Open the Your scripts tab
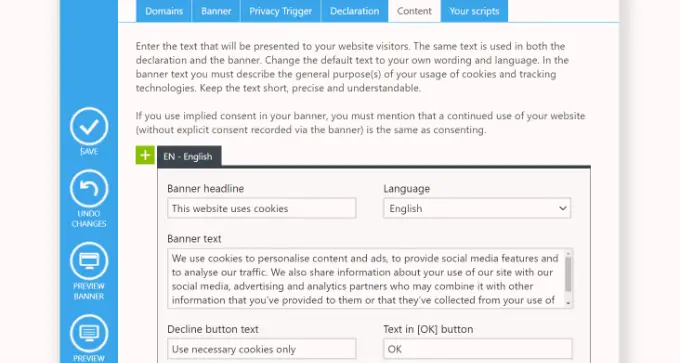Screen dimensions: 680x363 coord(474,11)
